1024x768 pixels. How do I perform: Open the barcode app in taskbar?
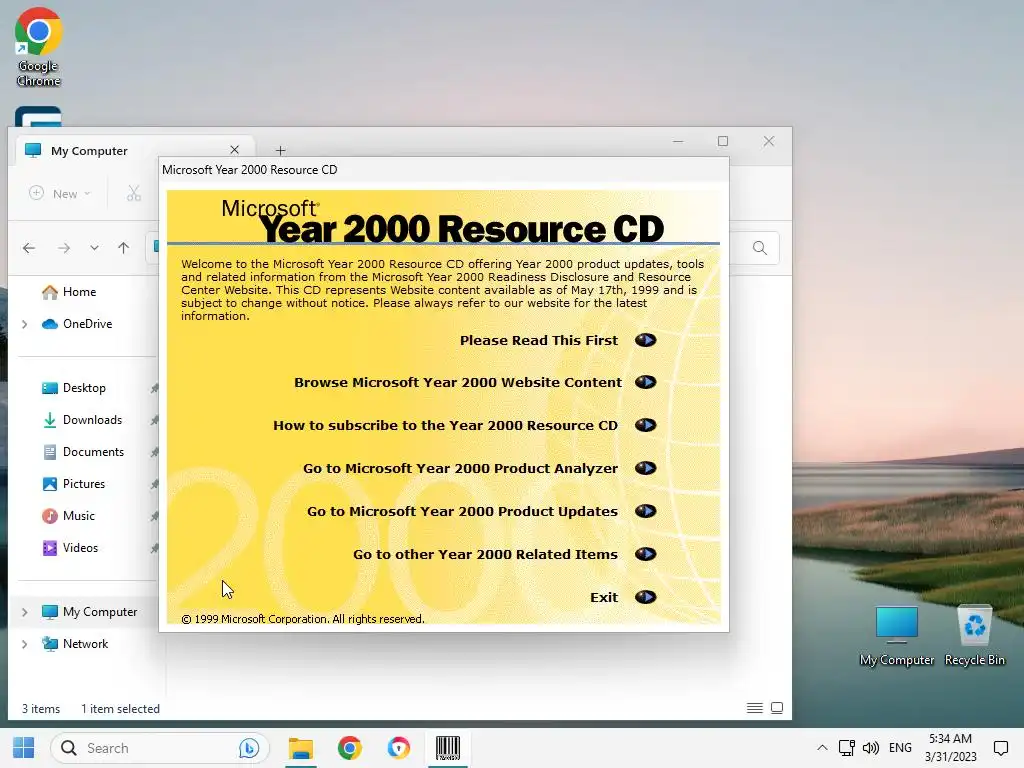(448, 748)
